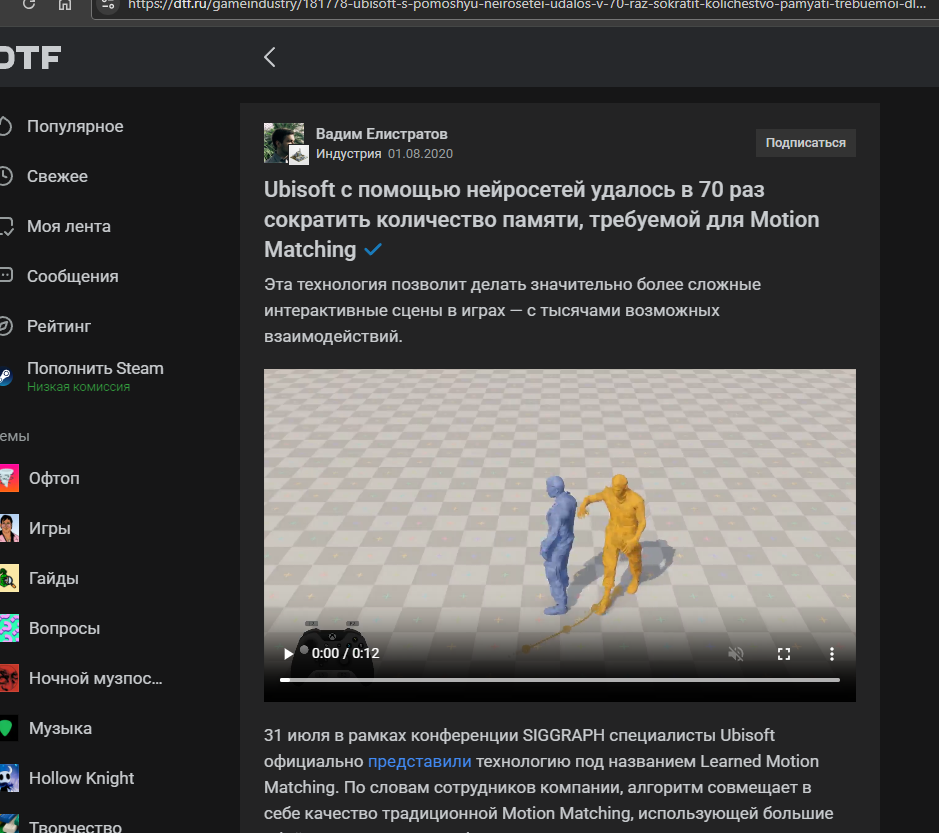Viewport: 939px width, 833px height.
Task: Open the Hollow Knight topic
Action: pyautogui.click(x=81, y=778)
